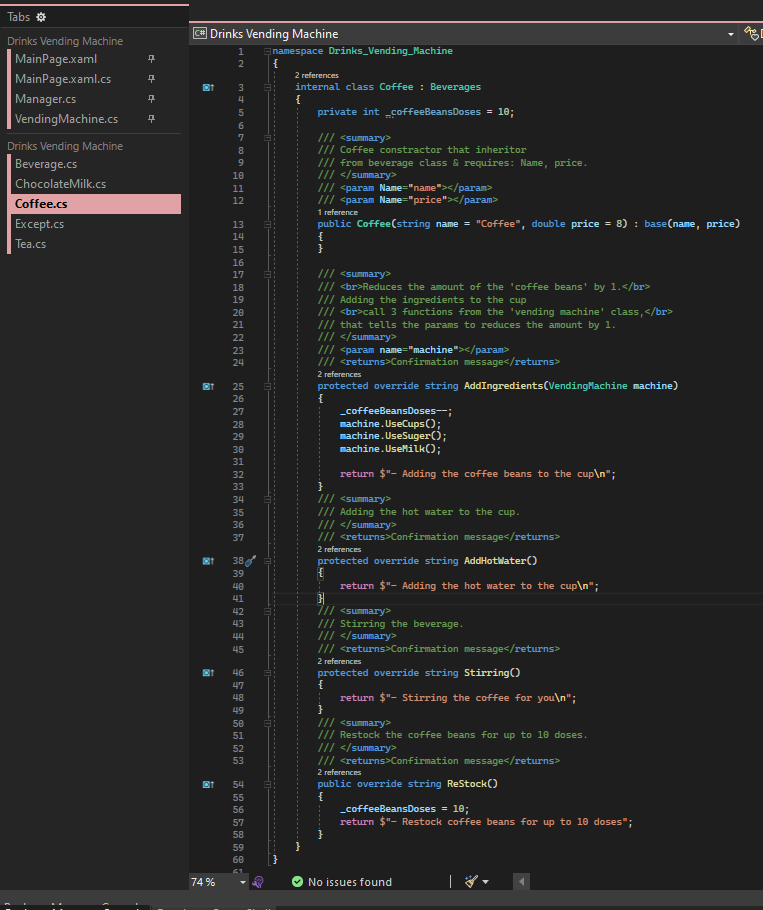Unpin the MainPage.xaml tab

coord(151,58)
